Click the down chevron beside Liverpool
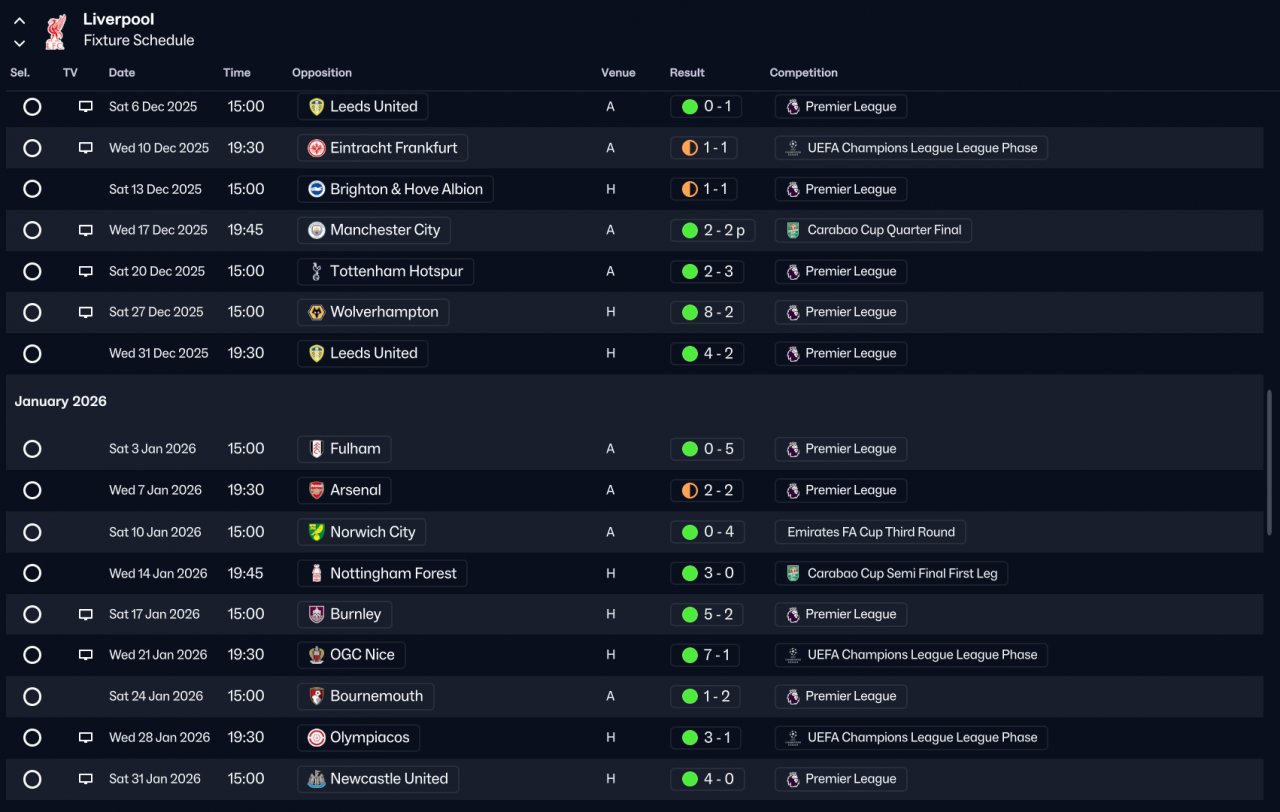 (x=19, y=43)
